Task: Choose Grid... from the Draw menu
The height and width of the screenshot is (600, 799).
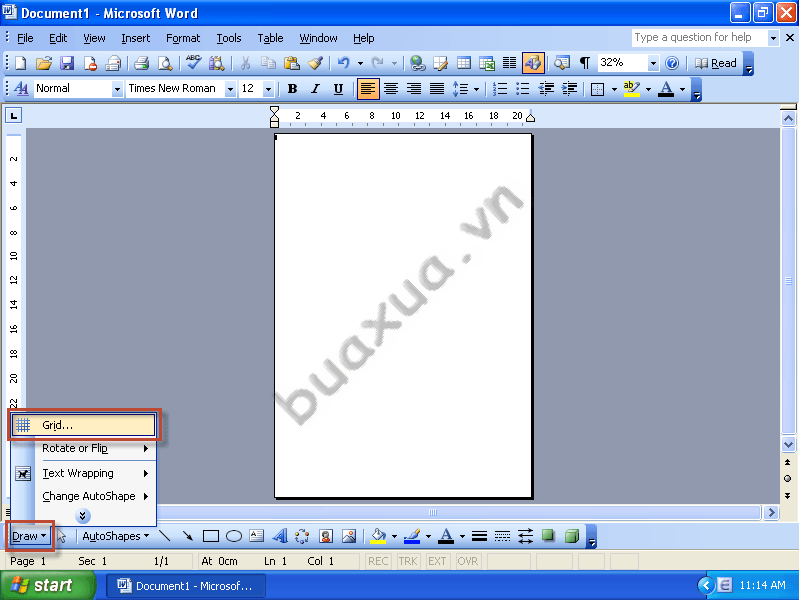Action: coord(84,425)
